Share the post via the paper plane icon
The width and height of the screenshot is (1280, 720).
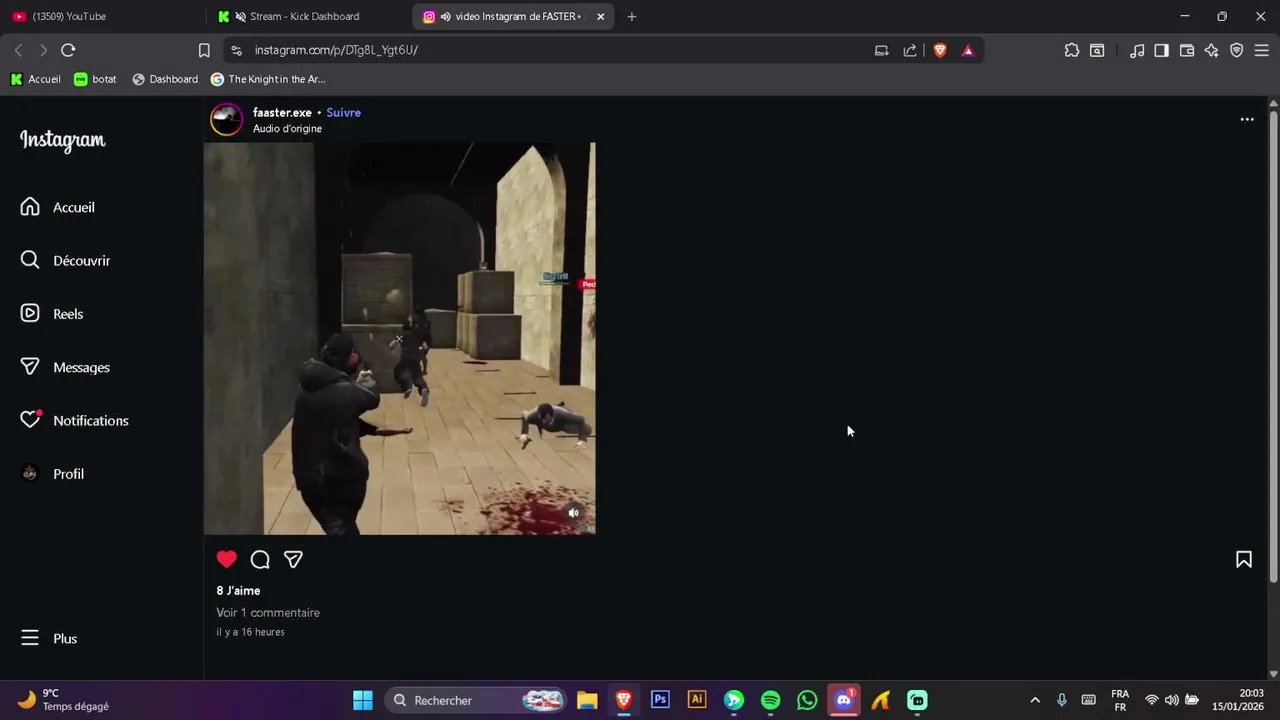coord(293,560)
